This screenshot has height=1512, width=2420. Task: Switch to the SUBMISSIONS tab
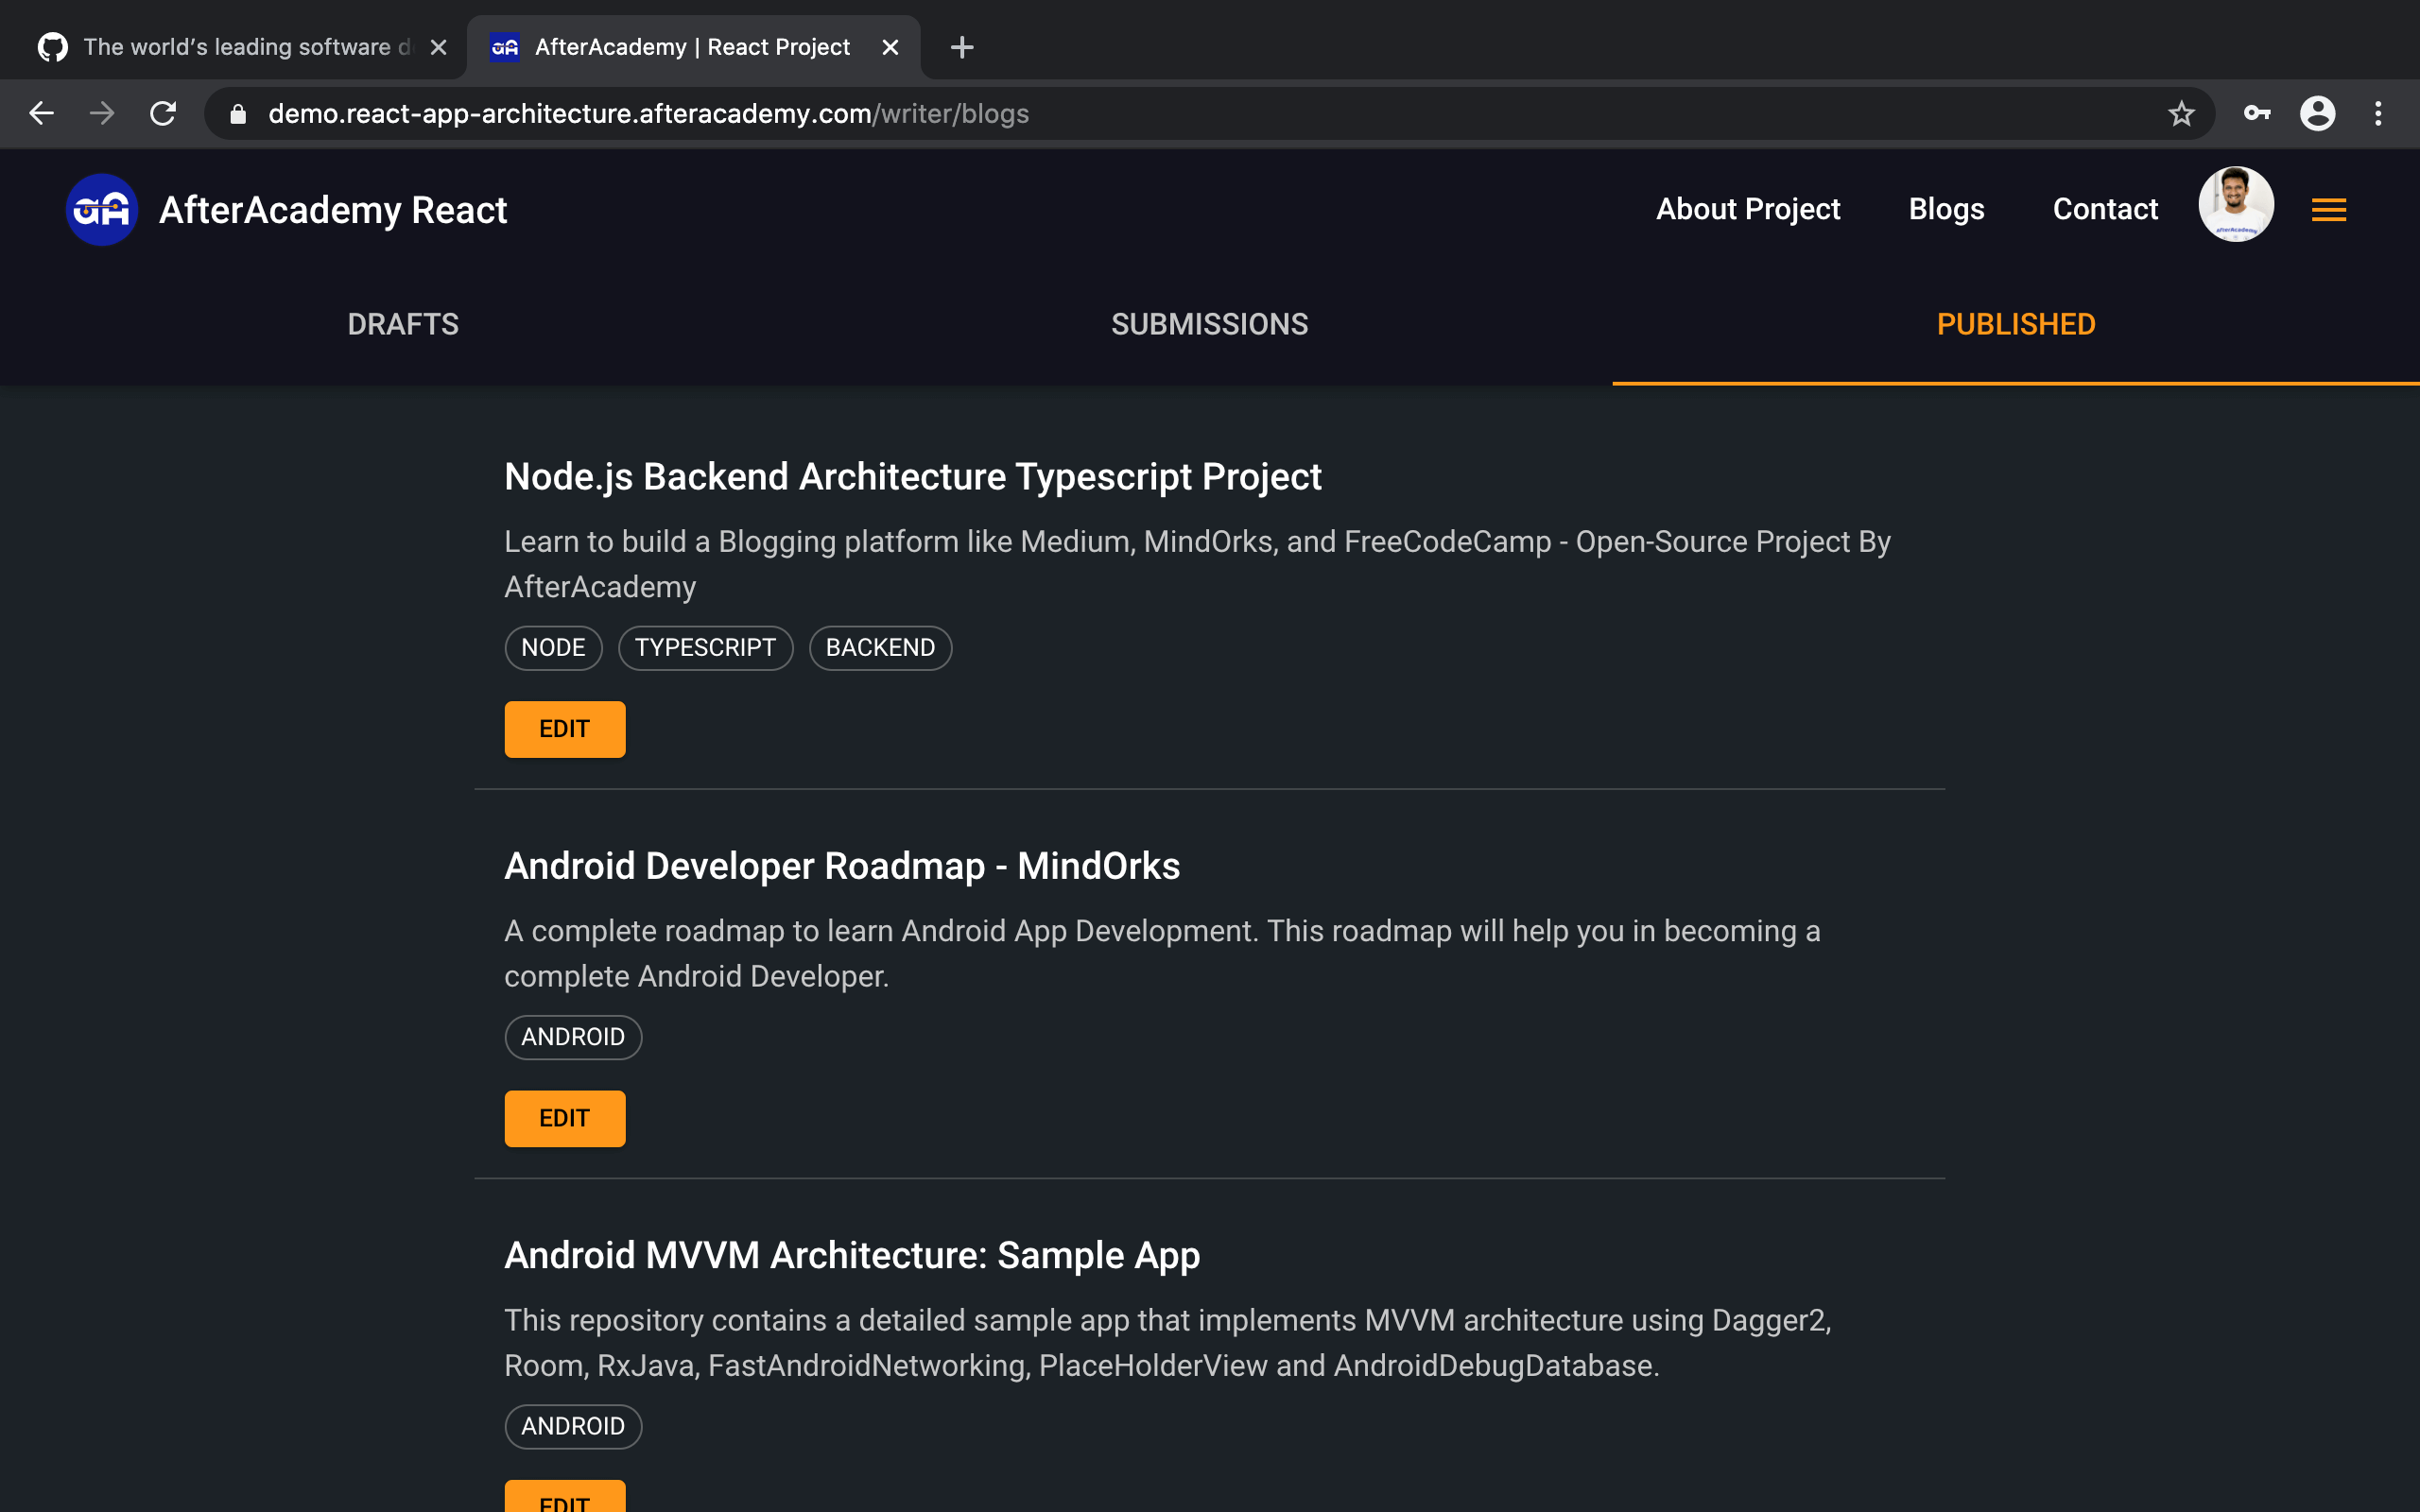1209,324
